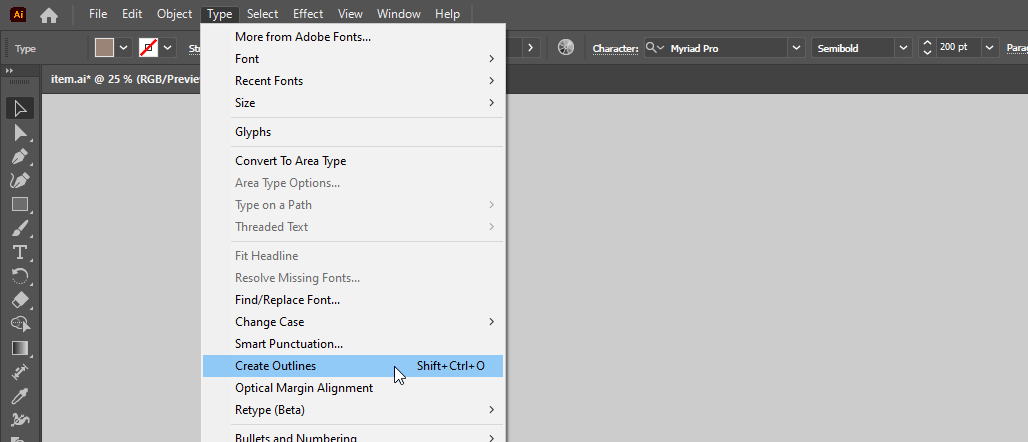Expand the Size submenu
1028x442 pixels.
coord(353,103)
